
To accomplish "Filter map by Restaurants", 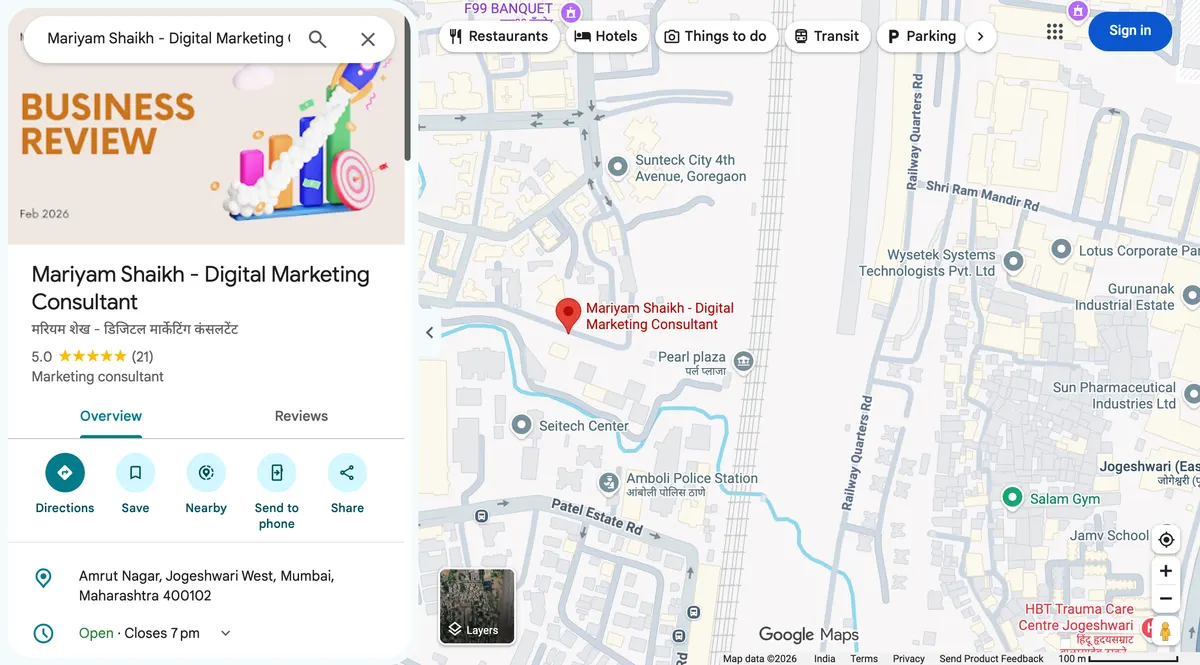I will 499,36.
